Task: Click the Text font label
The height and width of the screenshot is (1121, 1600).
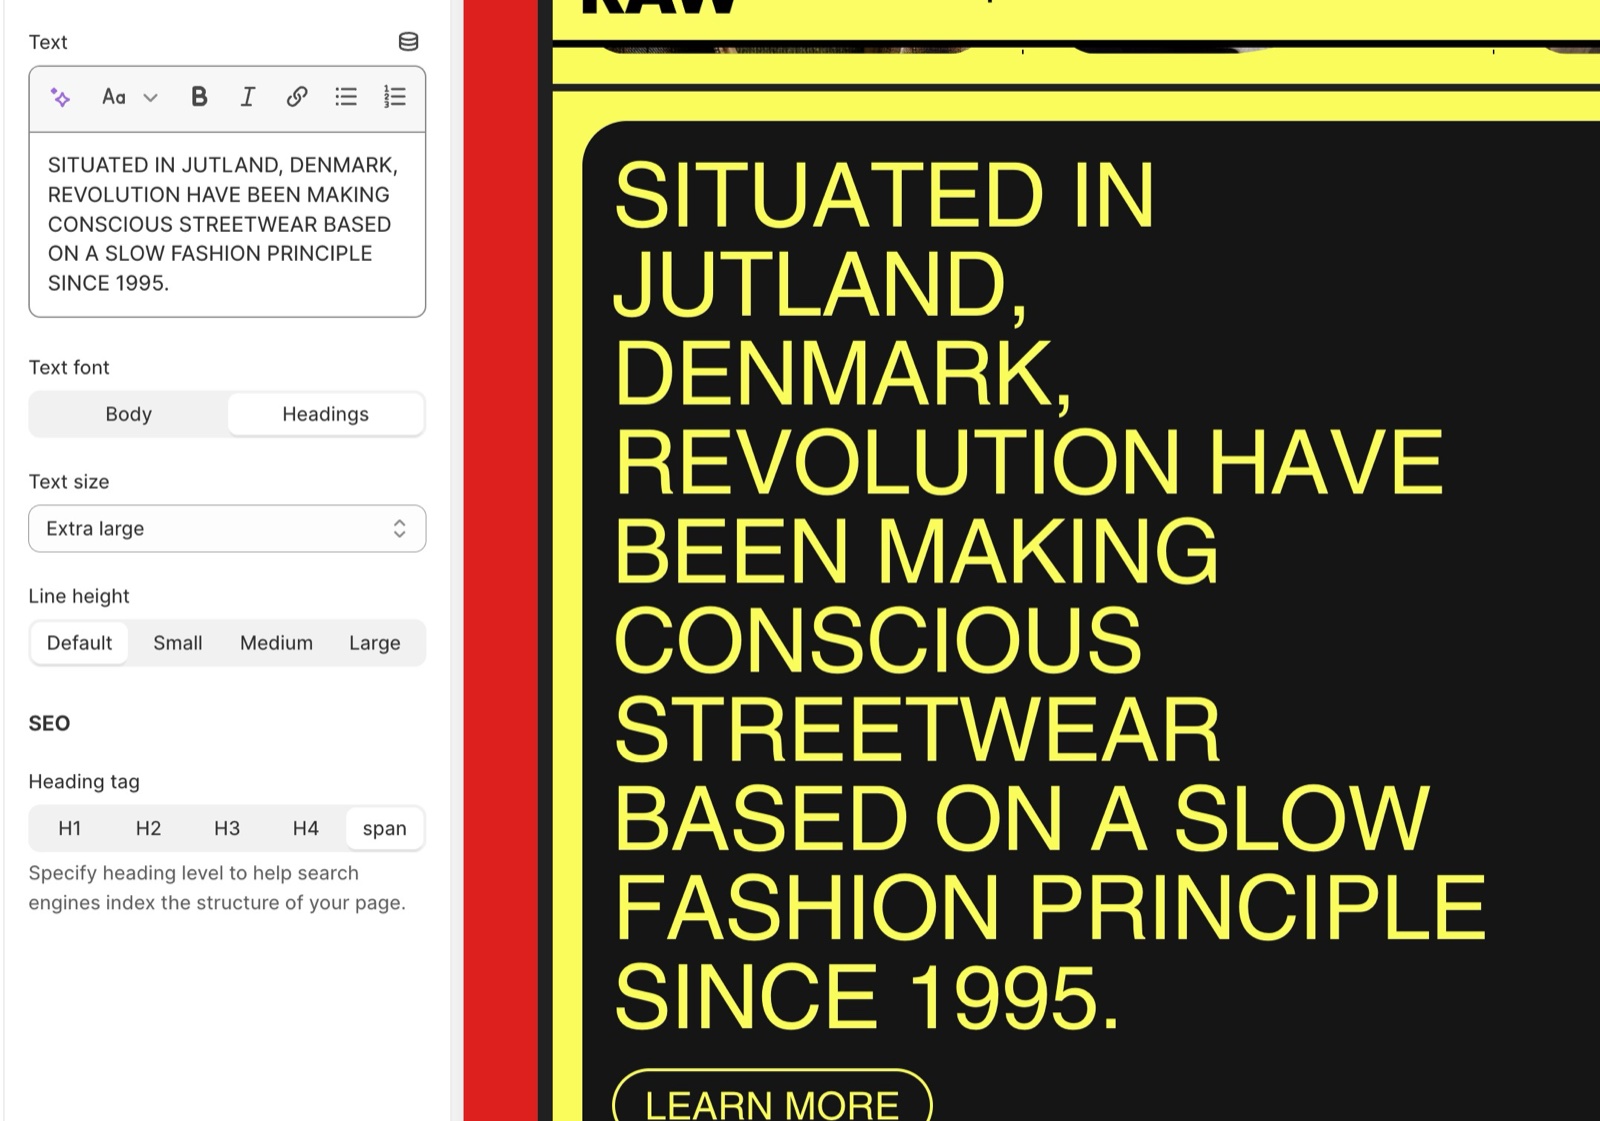Action: click(x=69, y=367)
